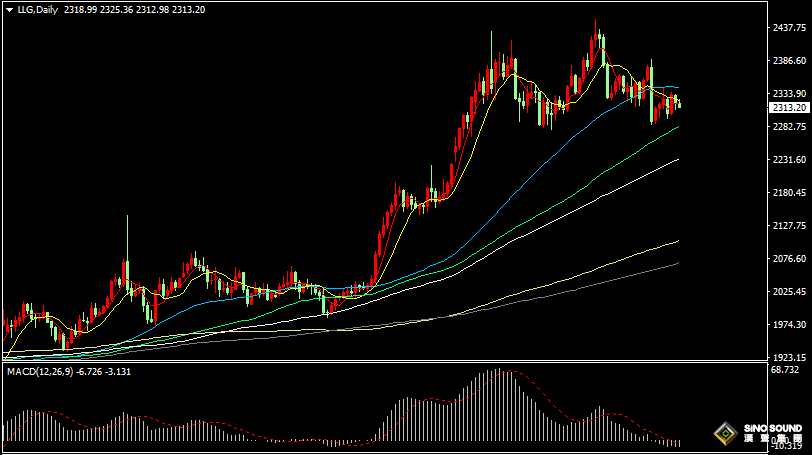Image resolution: width=812 pixels, height=455 pixels.
Task: Click the 2025.45 price scale label
Action: [790, 291]
